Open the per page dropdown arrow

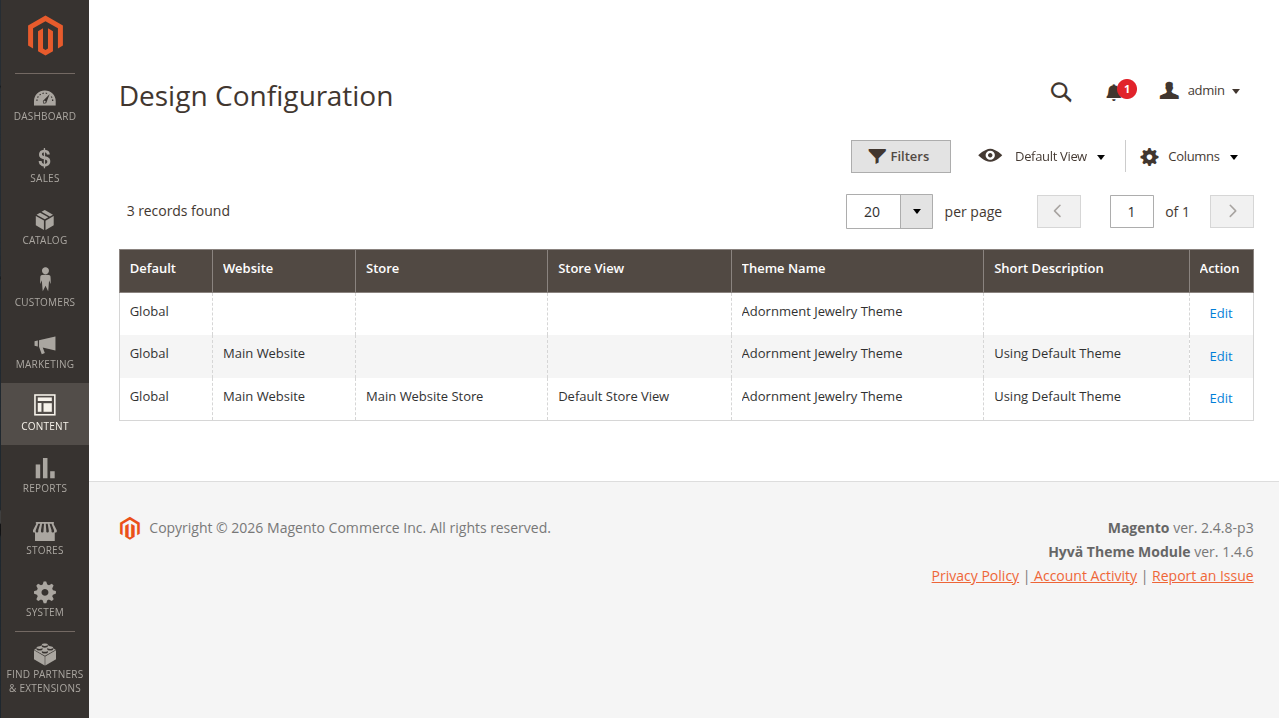pyautogui.click(x=917, y=211)
